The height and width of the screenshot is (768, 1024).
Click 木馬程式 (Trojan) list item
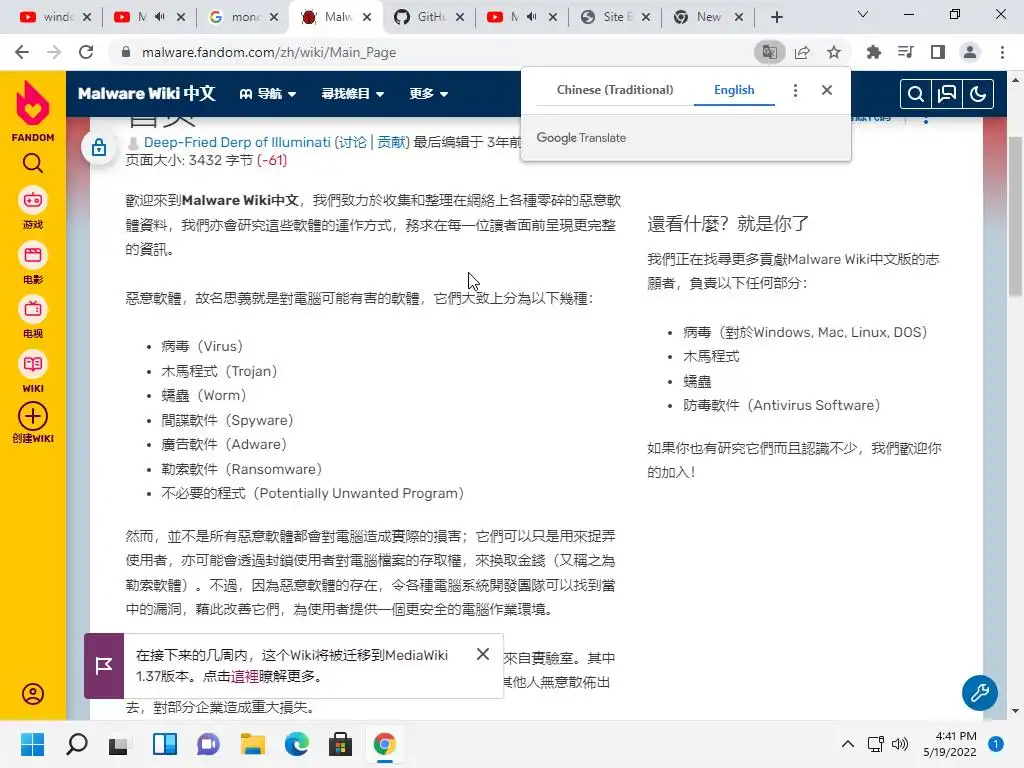tap(219, 371)
